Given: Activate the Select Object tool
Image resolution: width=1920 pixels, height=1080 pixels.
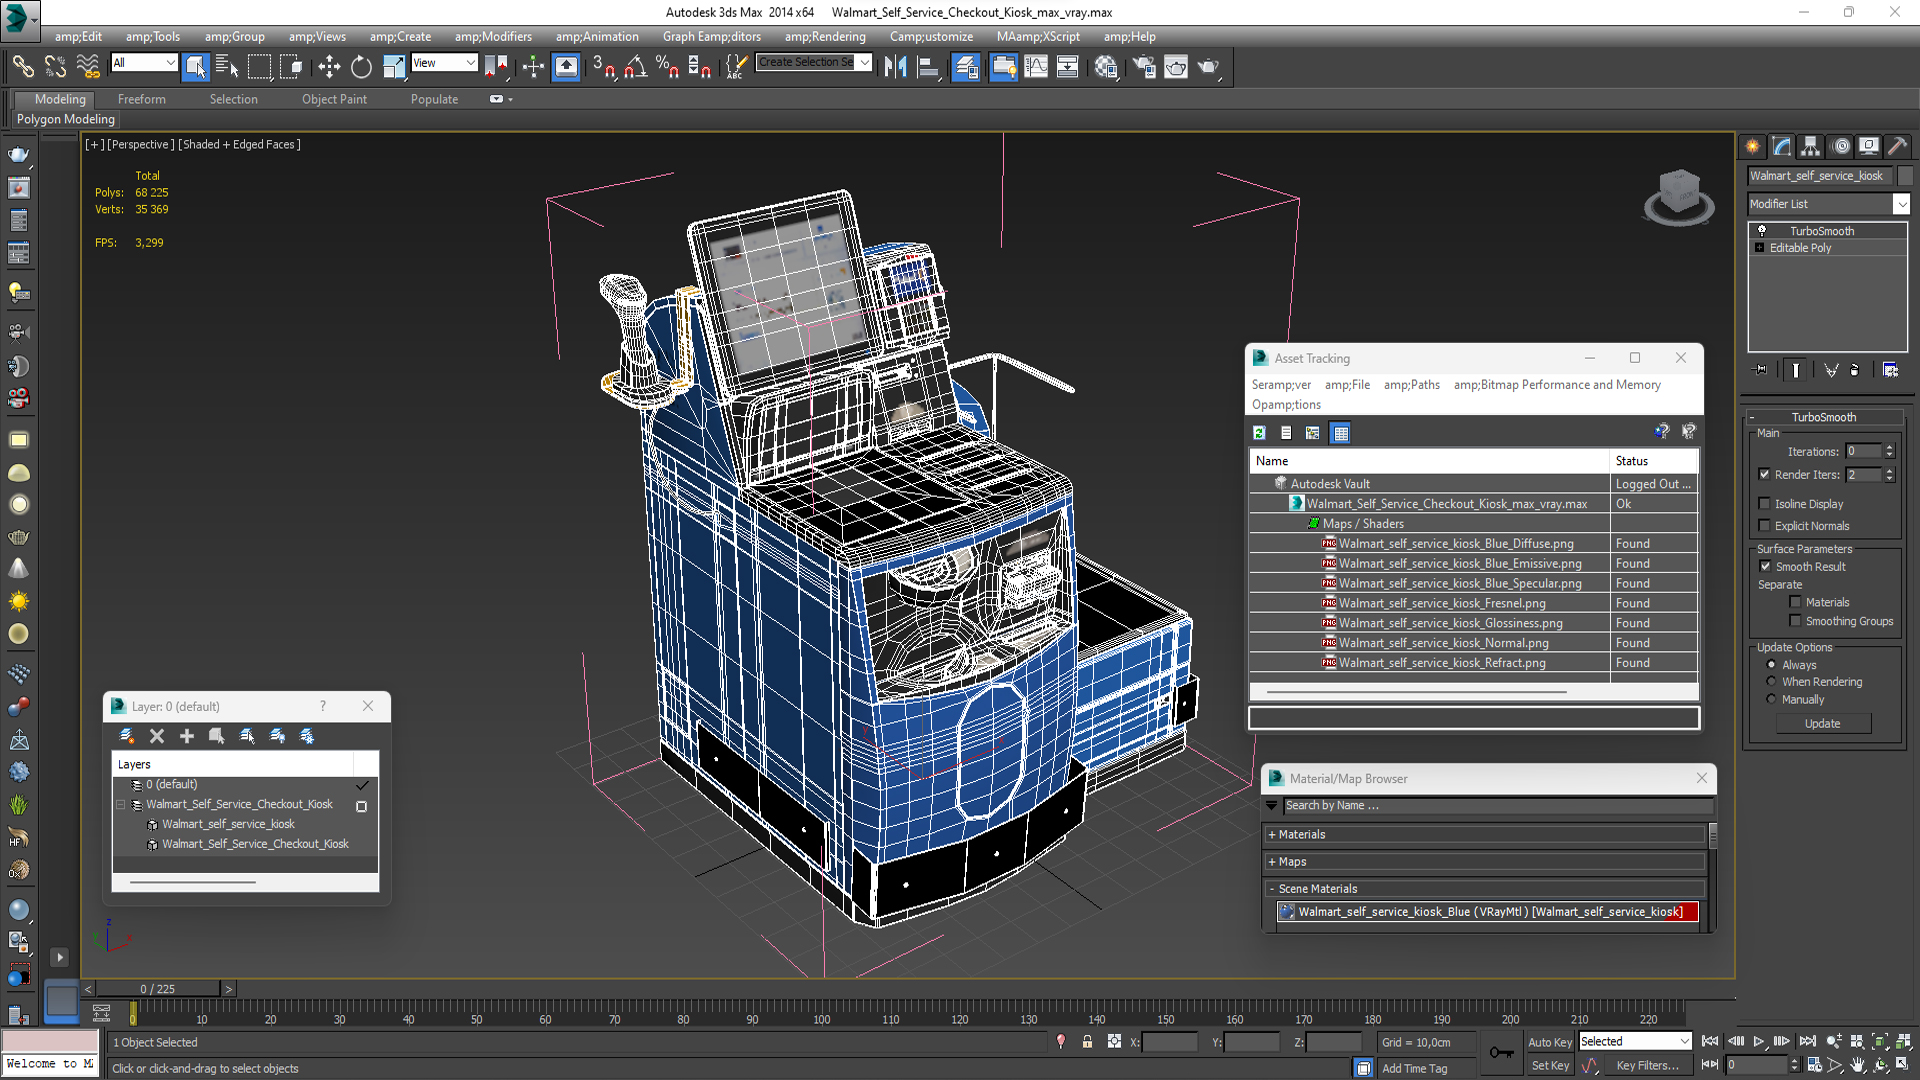Looking at the screenshot, I should (196, 67).
